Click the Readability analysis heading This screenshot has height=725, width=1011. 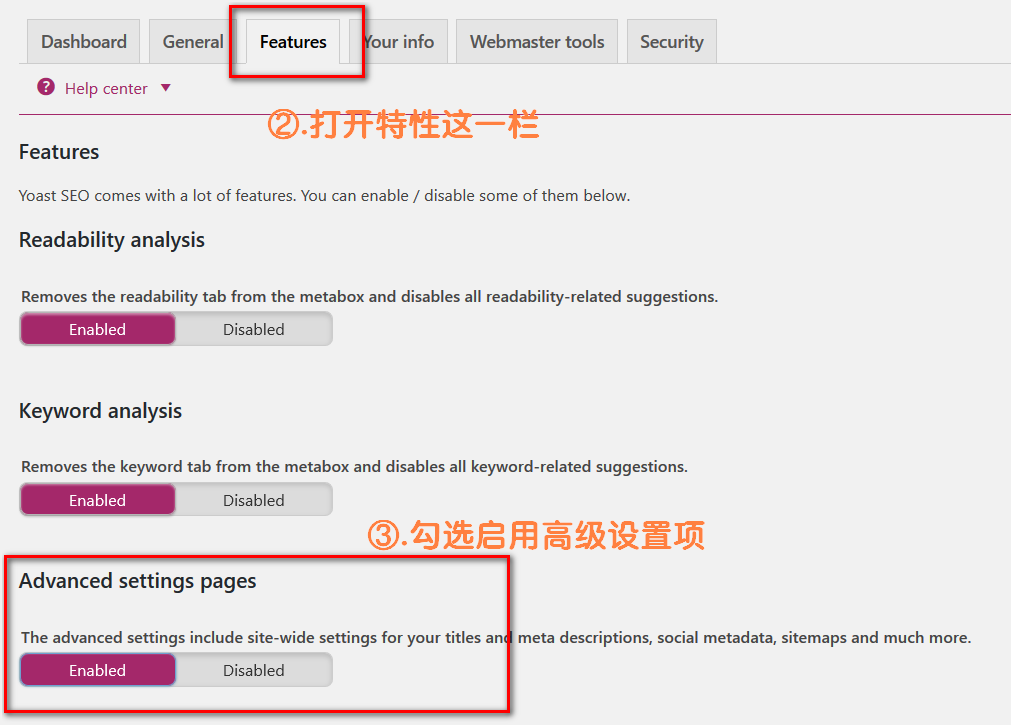(x=112, y=241)
